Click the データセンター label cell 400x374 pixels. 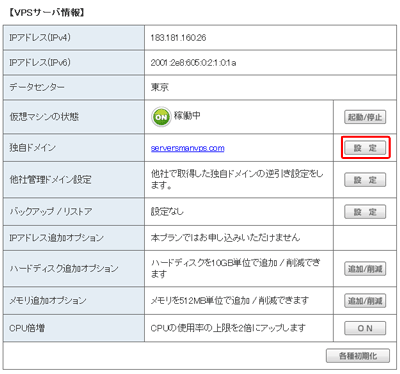tap(74, 87)
